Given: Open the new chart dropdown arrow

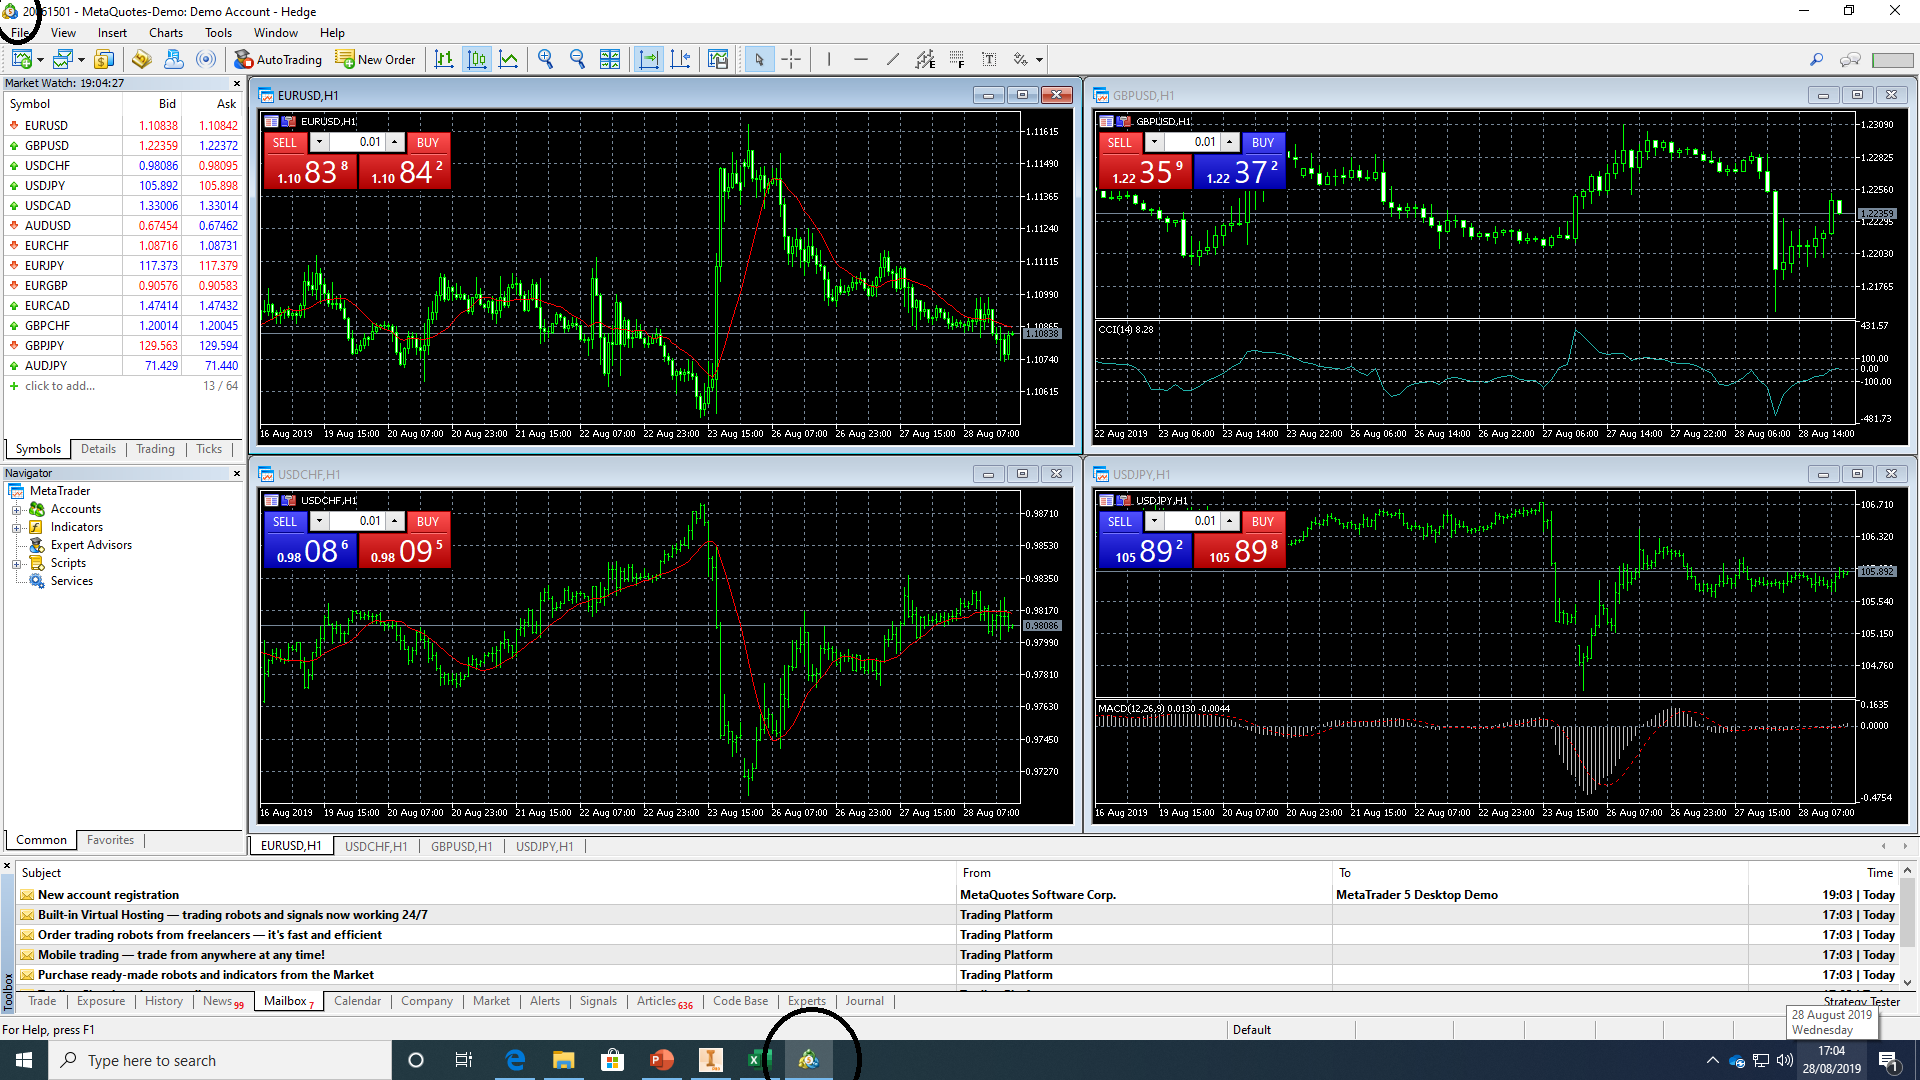Looking at the screenshot, I should click(40, 60).
